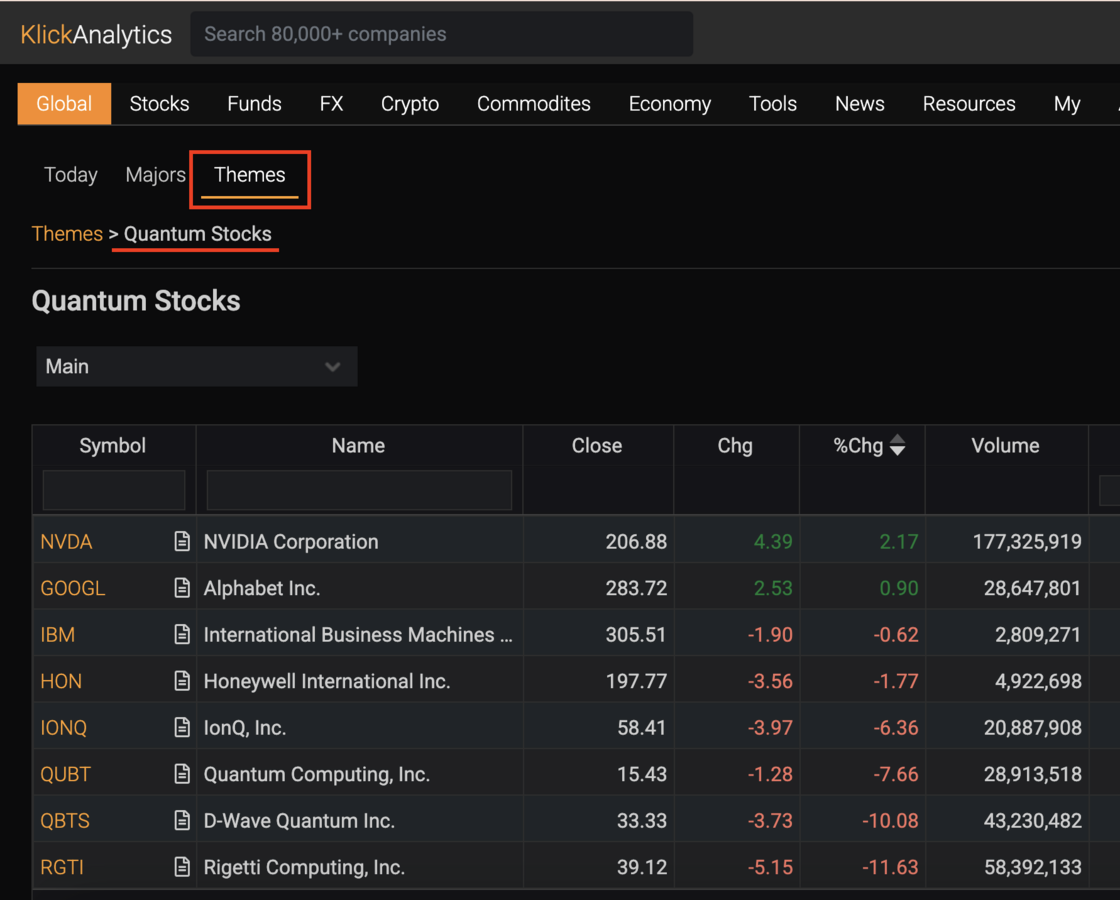Open the Economy menu
This screenshot has height=900, width=1120.
click(x=670, y=104)
